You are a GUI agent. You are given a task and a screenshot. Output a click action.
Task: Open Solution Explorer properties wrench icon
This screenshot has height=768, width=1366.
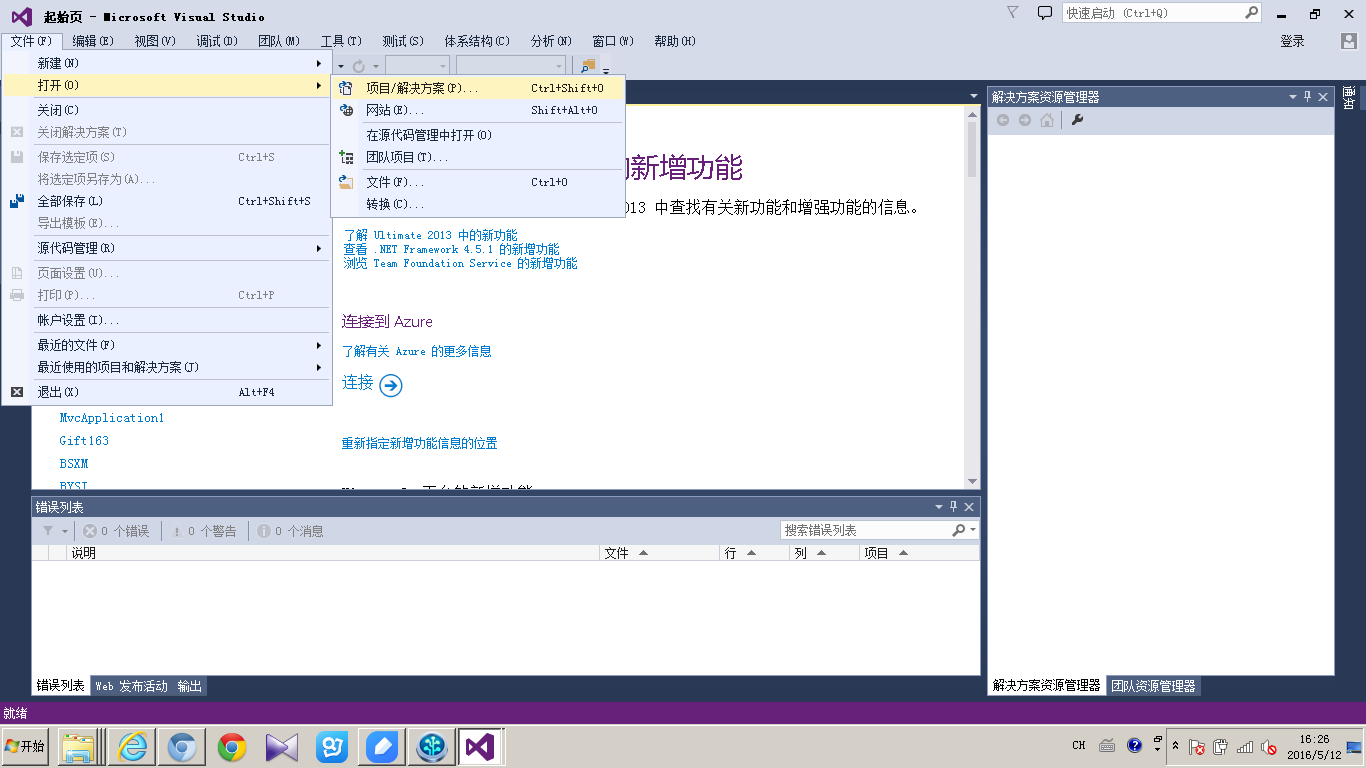[x=1077, y=120]
